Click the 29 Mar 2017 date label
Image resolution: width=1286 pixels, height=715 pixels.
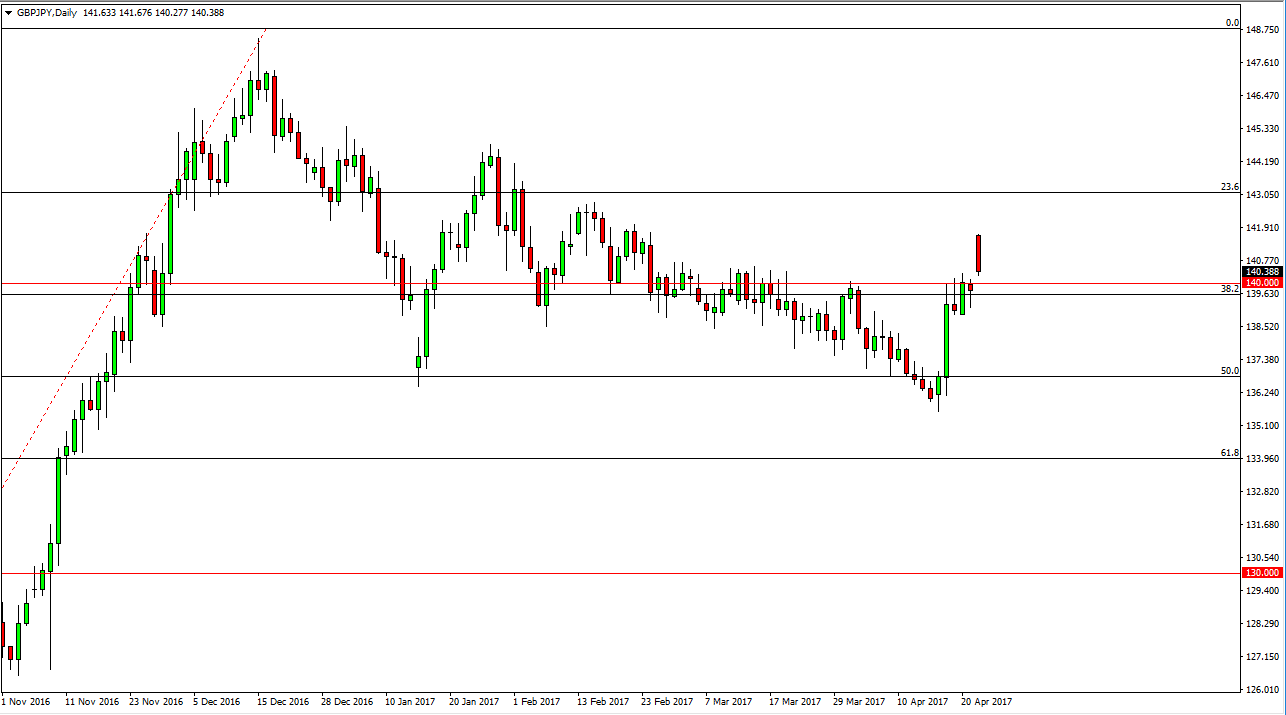point(859,702)
